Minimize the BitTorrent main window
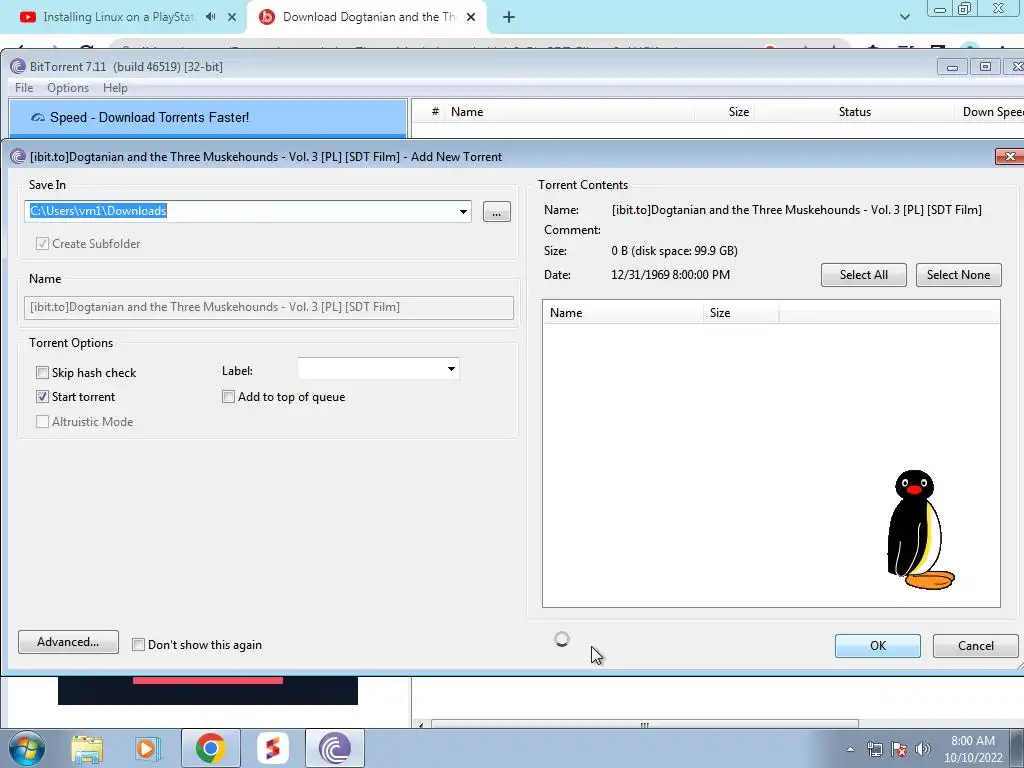The width and height of the screenshot is (1024, 768). 952,67
